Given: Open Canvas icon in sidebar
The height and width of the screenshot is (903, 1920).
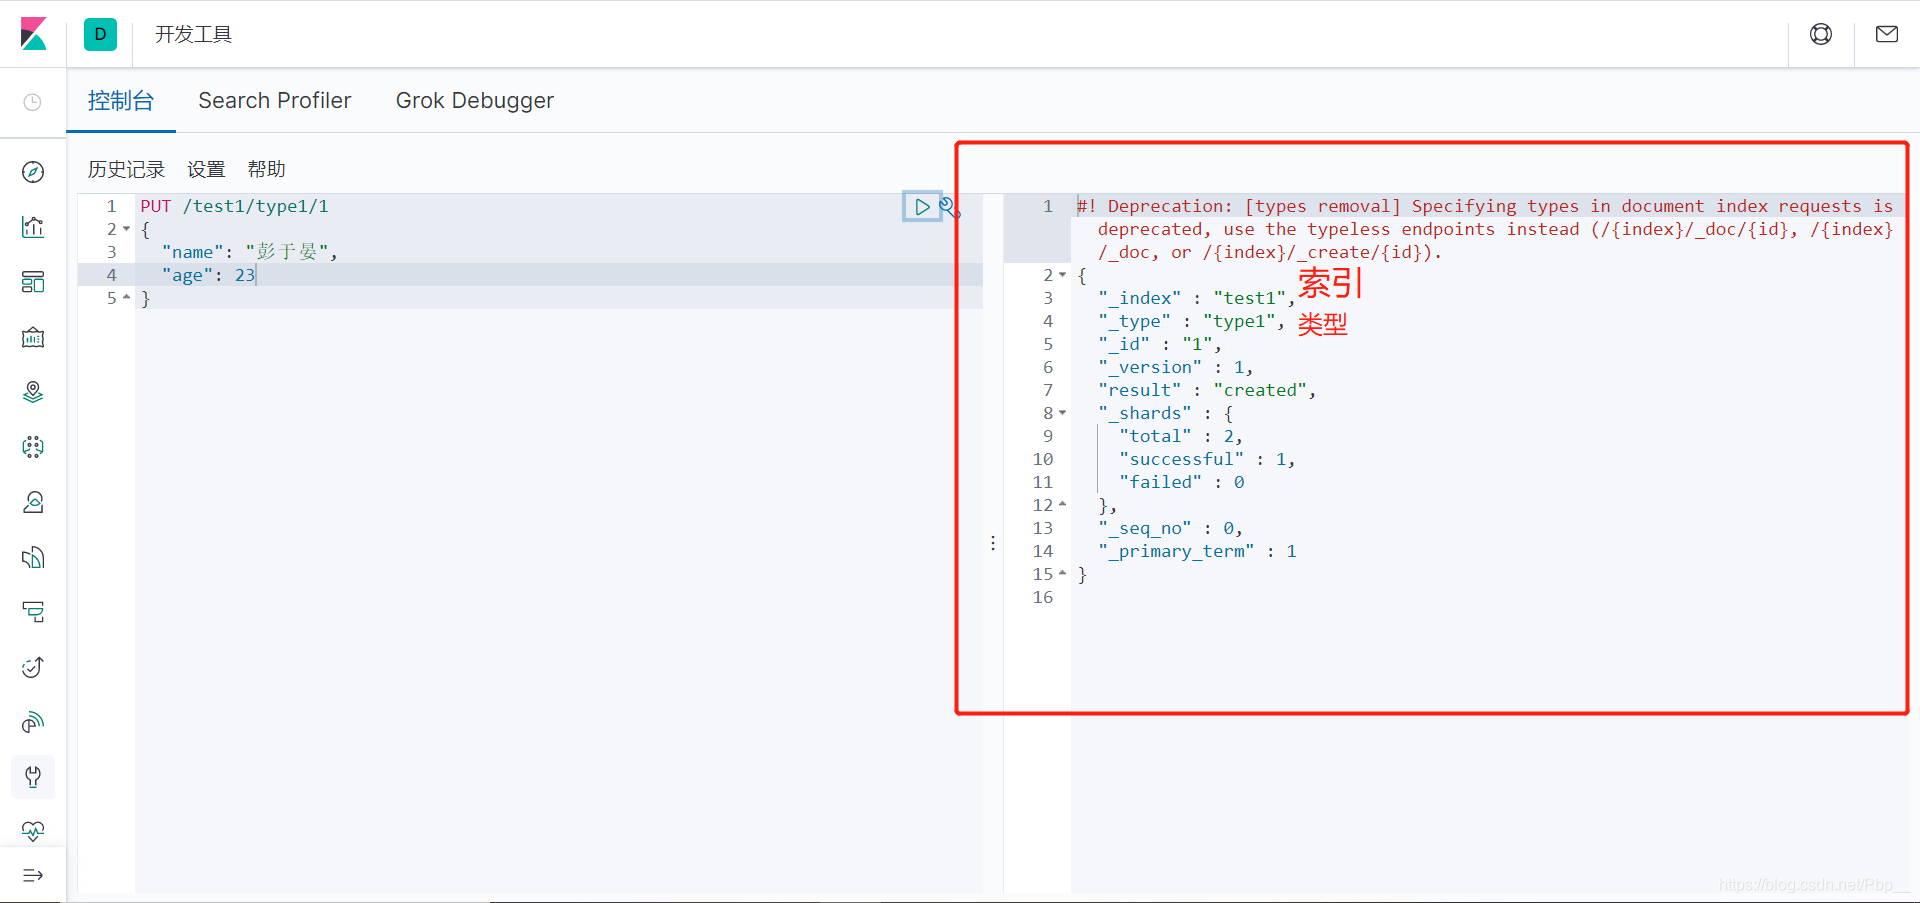Looking at the screenshot, I should click(33, 337).
